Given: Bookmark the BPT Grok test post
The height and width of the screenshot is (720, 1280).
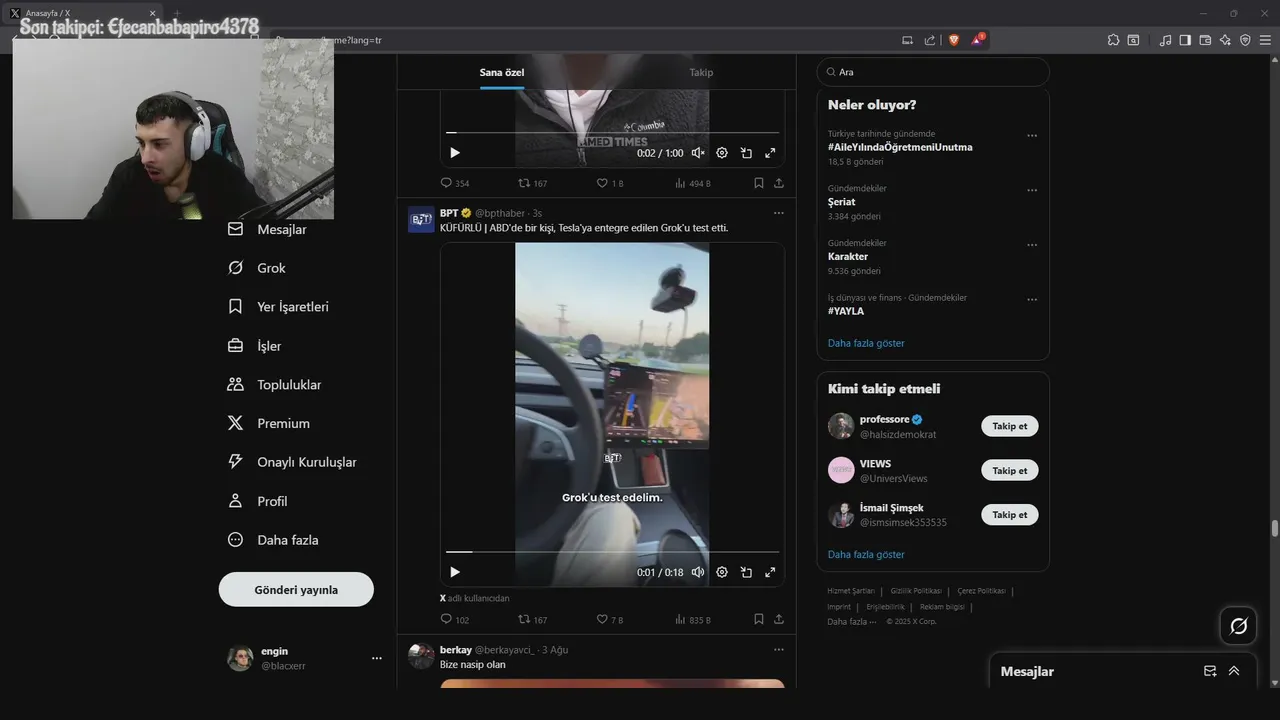Looking at the screenshot, I should [x=759, y=620].
